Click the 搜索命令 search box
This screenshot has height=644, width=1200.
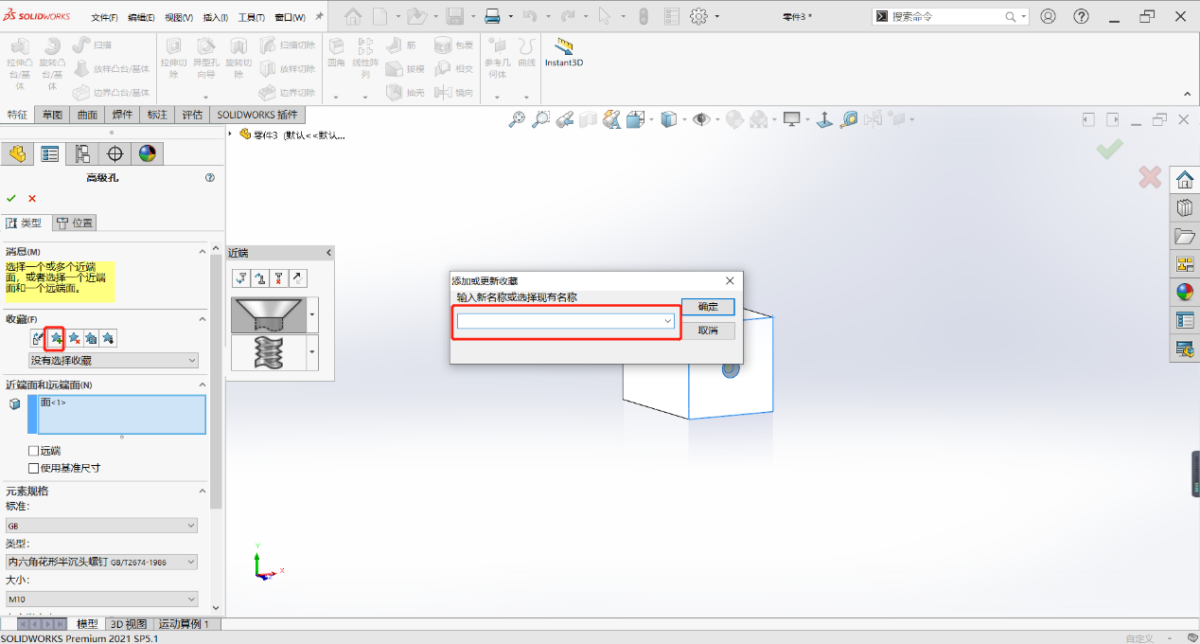pos(951,16)
